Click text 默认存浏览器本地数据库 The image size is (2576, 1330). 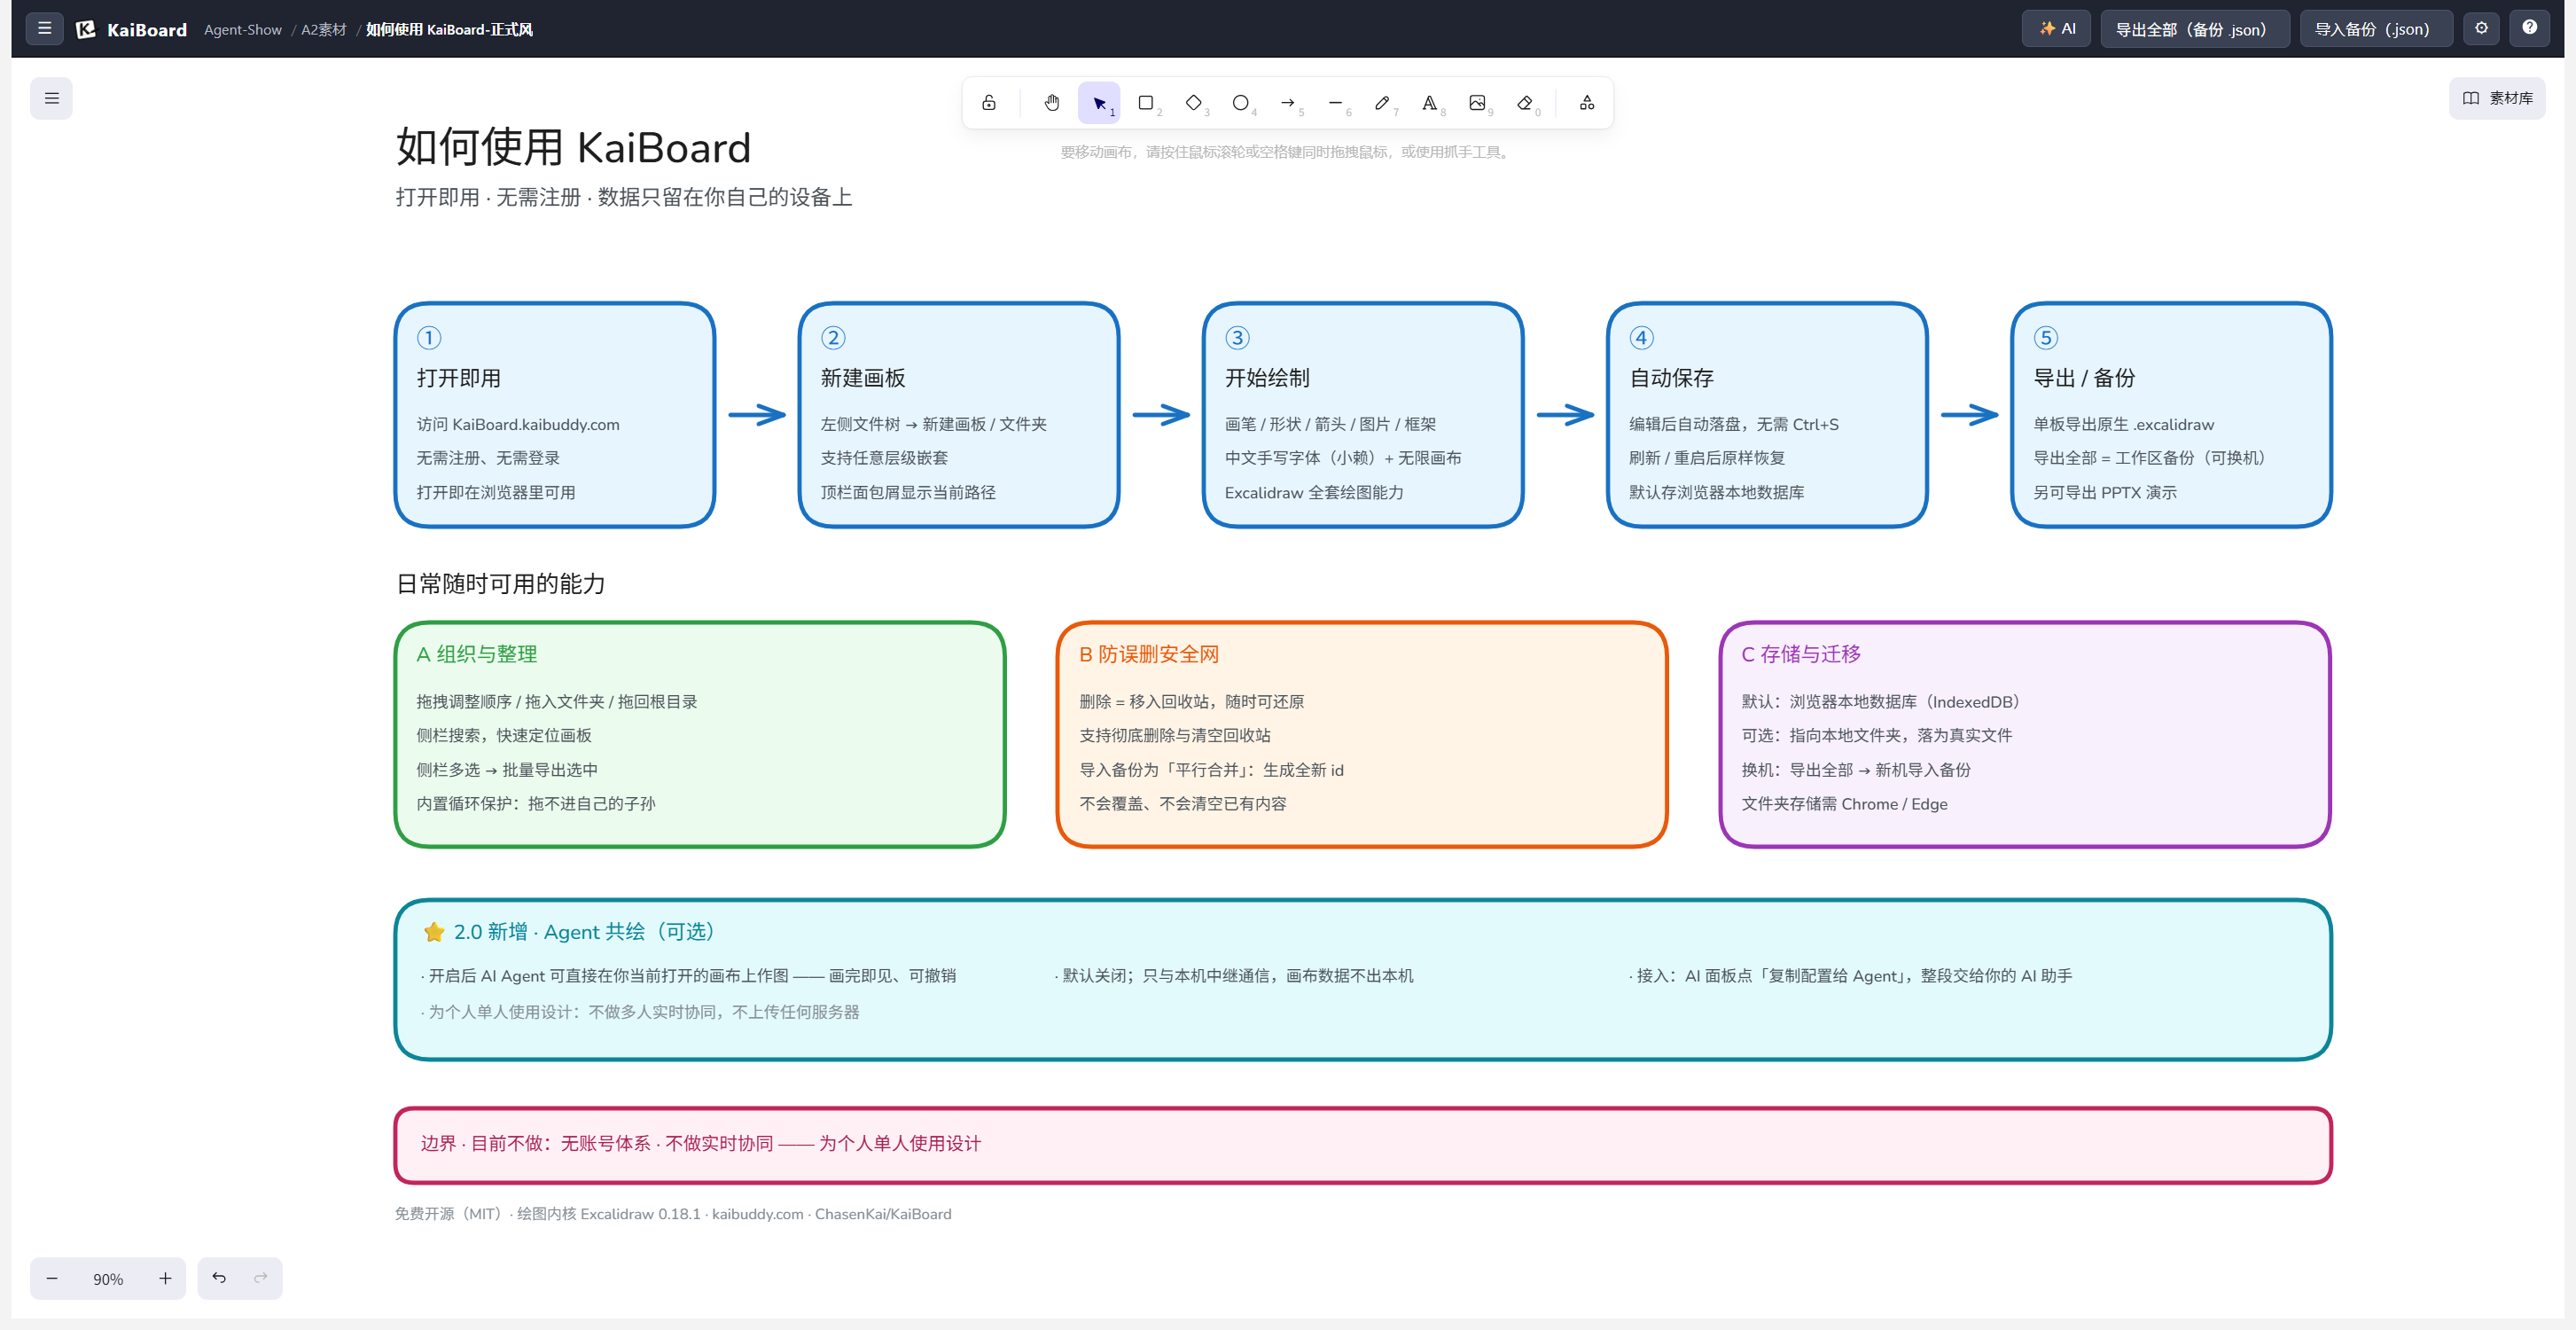click(1717, 492)
